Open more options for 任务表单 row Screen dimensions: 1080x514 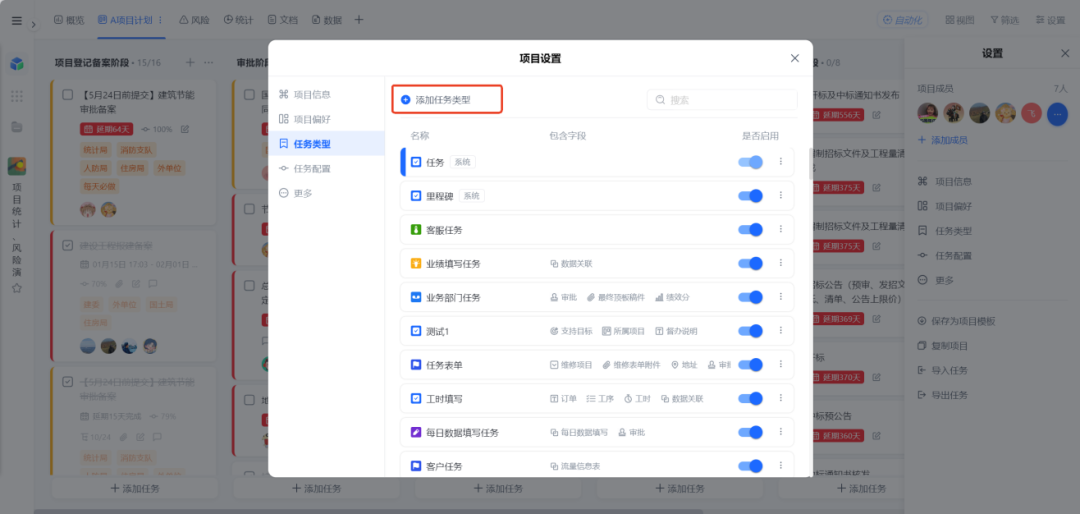click(x=780, y=364)
